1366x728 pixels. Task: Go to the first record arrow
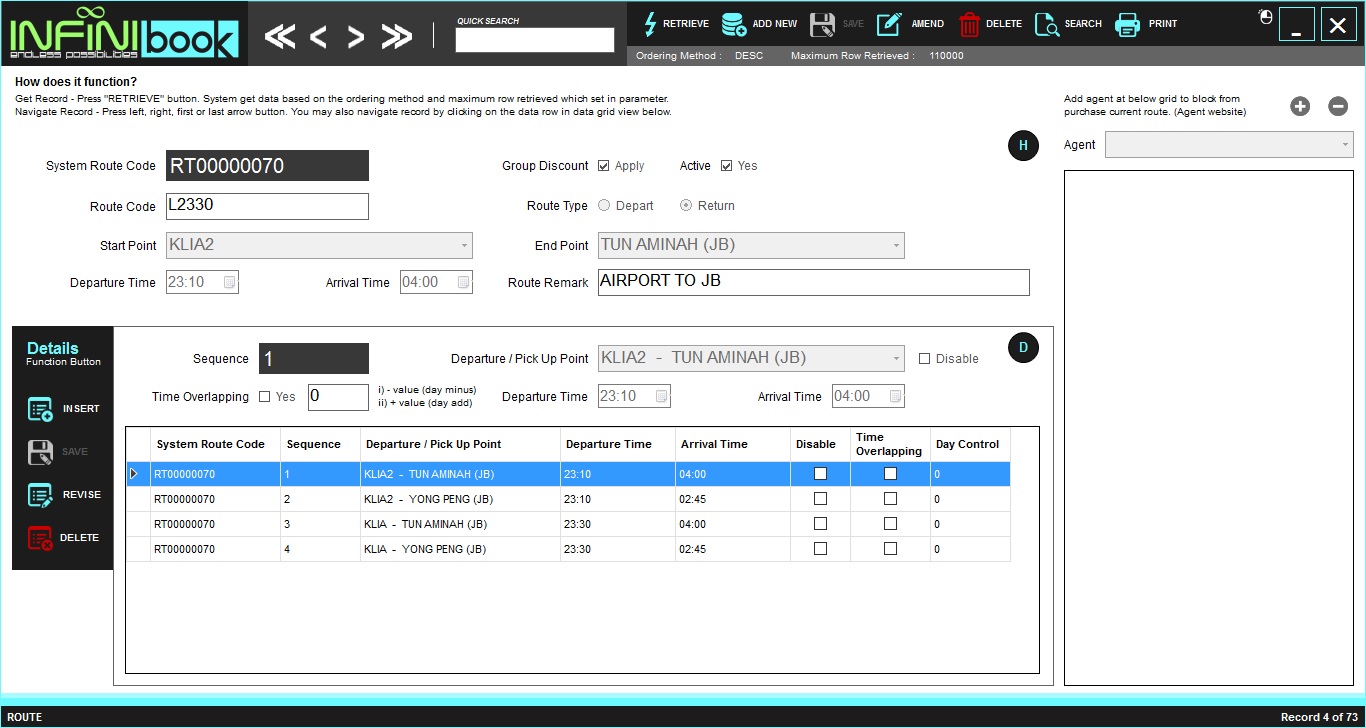pos(280,37)
